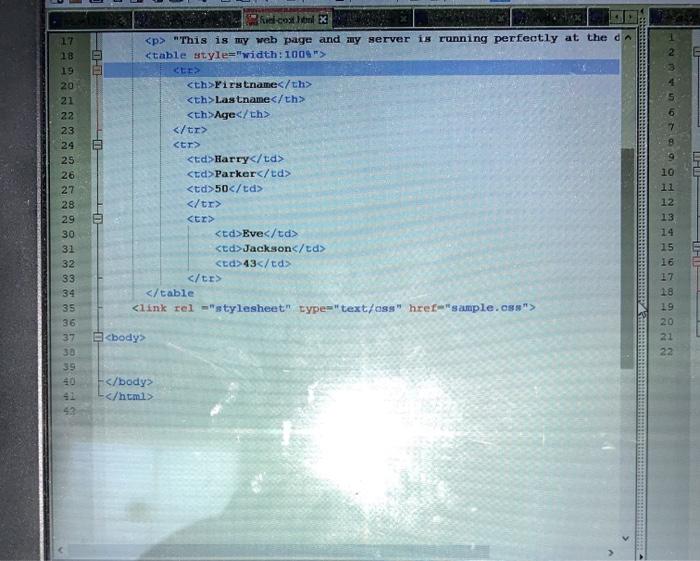Click the closing tr tag on line 28

point(204,204)
